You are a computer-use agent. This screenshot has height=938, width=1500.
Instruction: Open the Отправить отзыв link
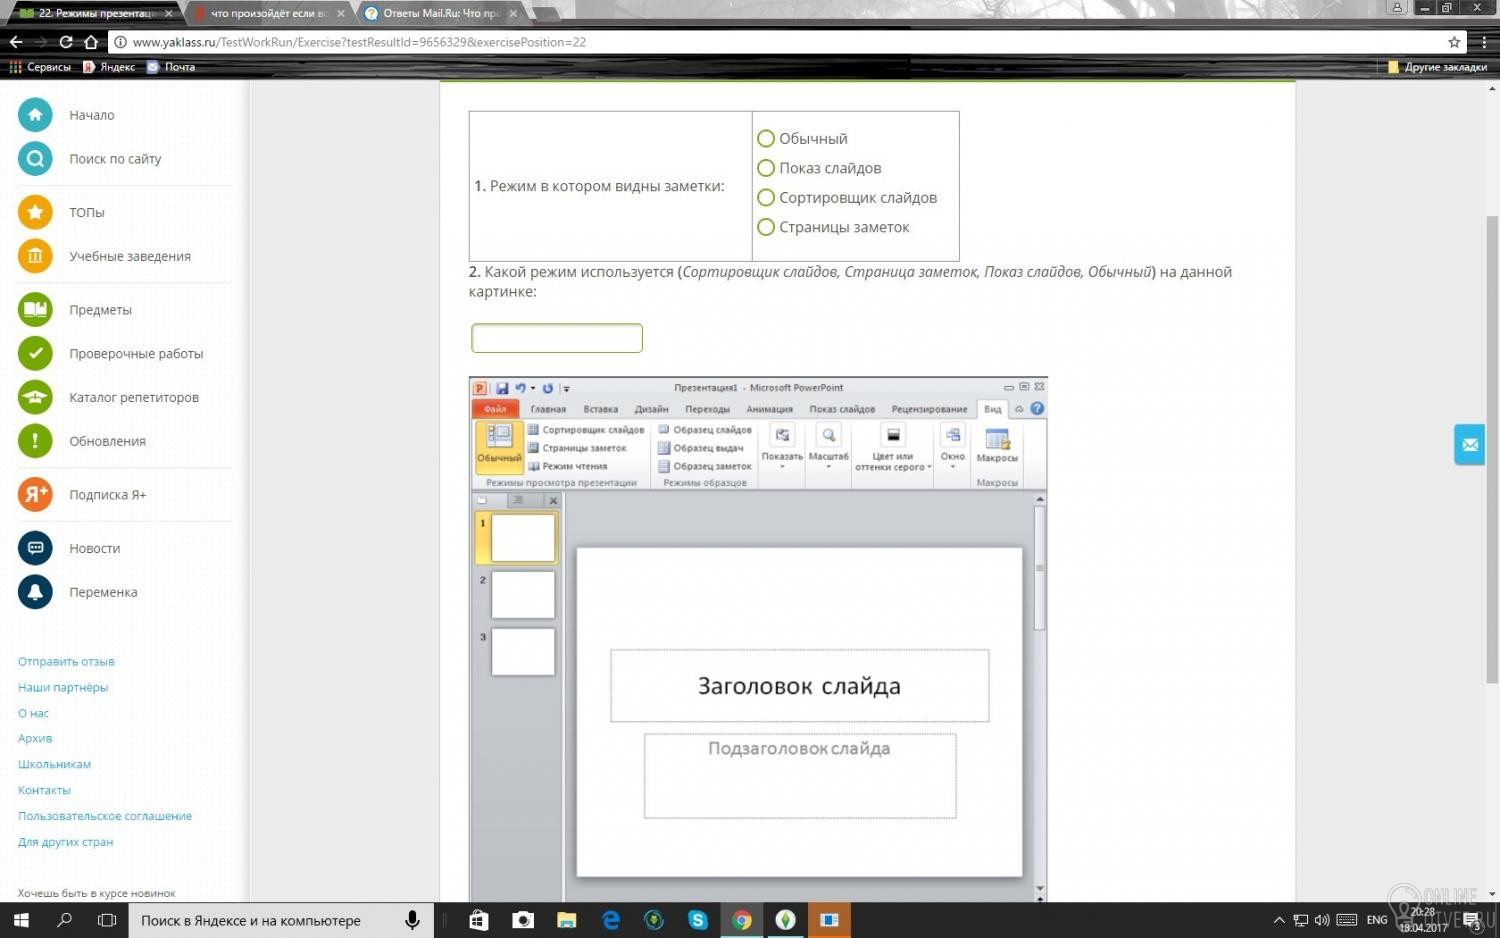point(66,662)
